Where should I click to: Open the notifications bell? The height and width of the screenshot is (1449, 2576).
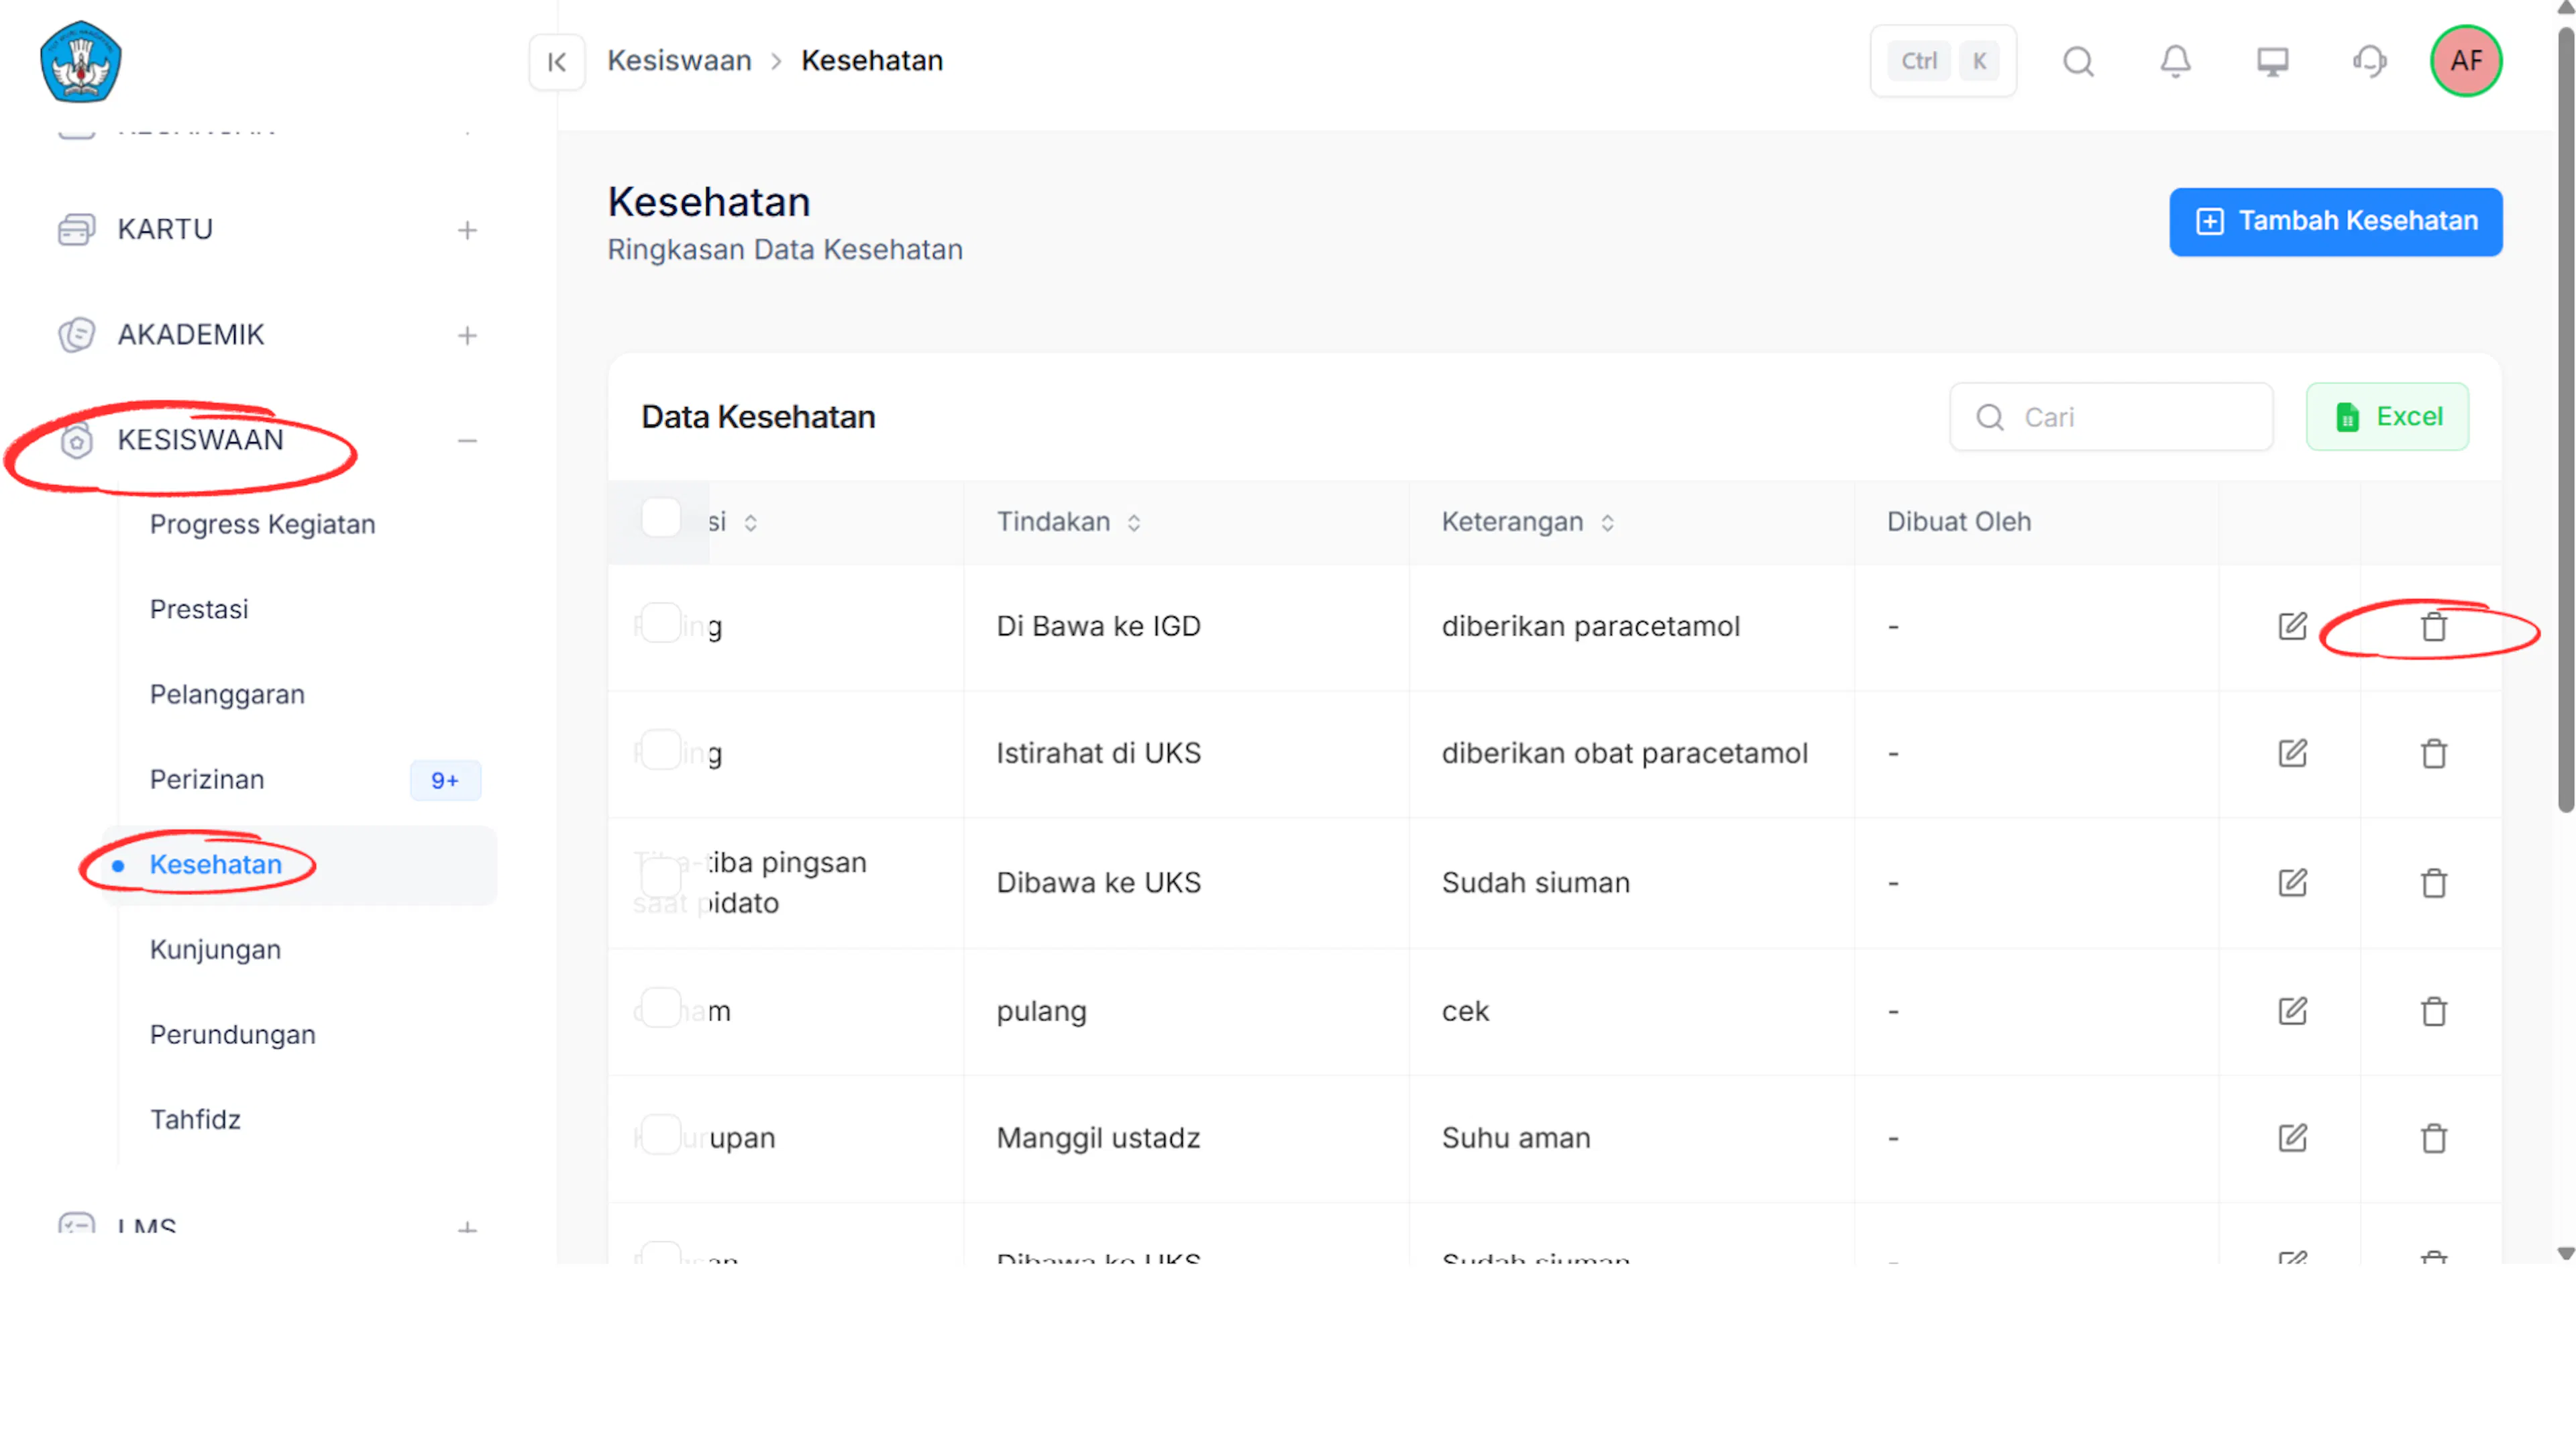pyautogui.click(x=2175, y=62)
